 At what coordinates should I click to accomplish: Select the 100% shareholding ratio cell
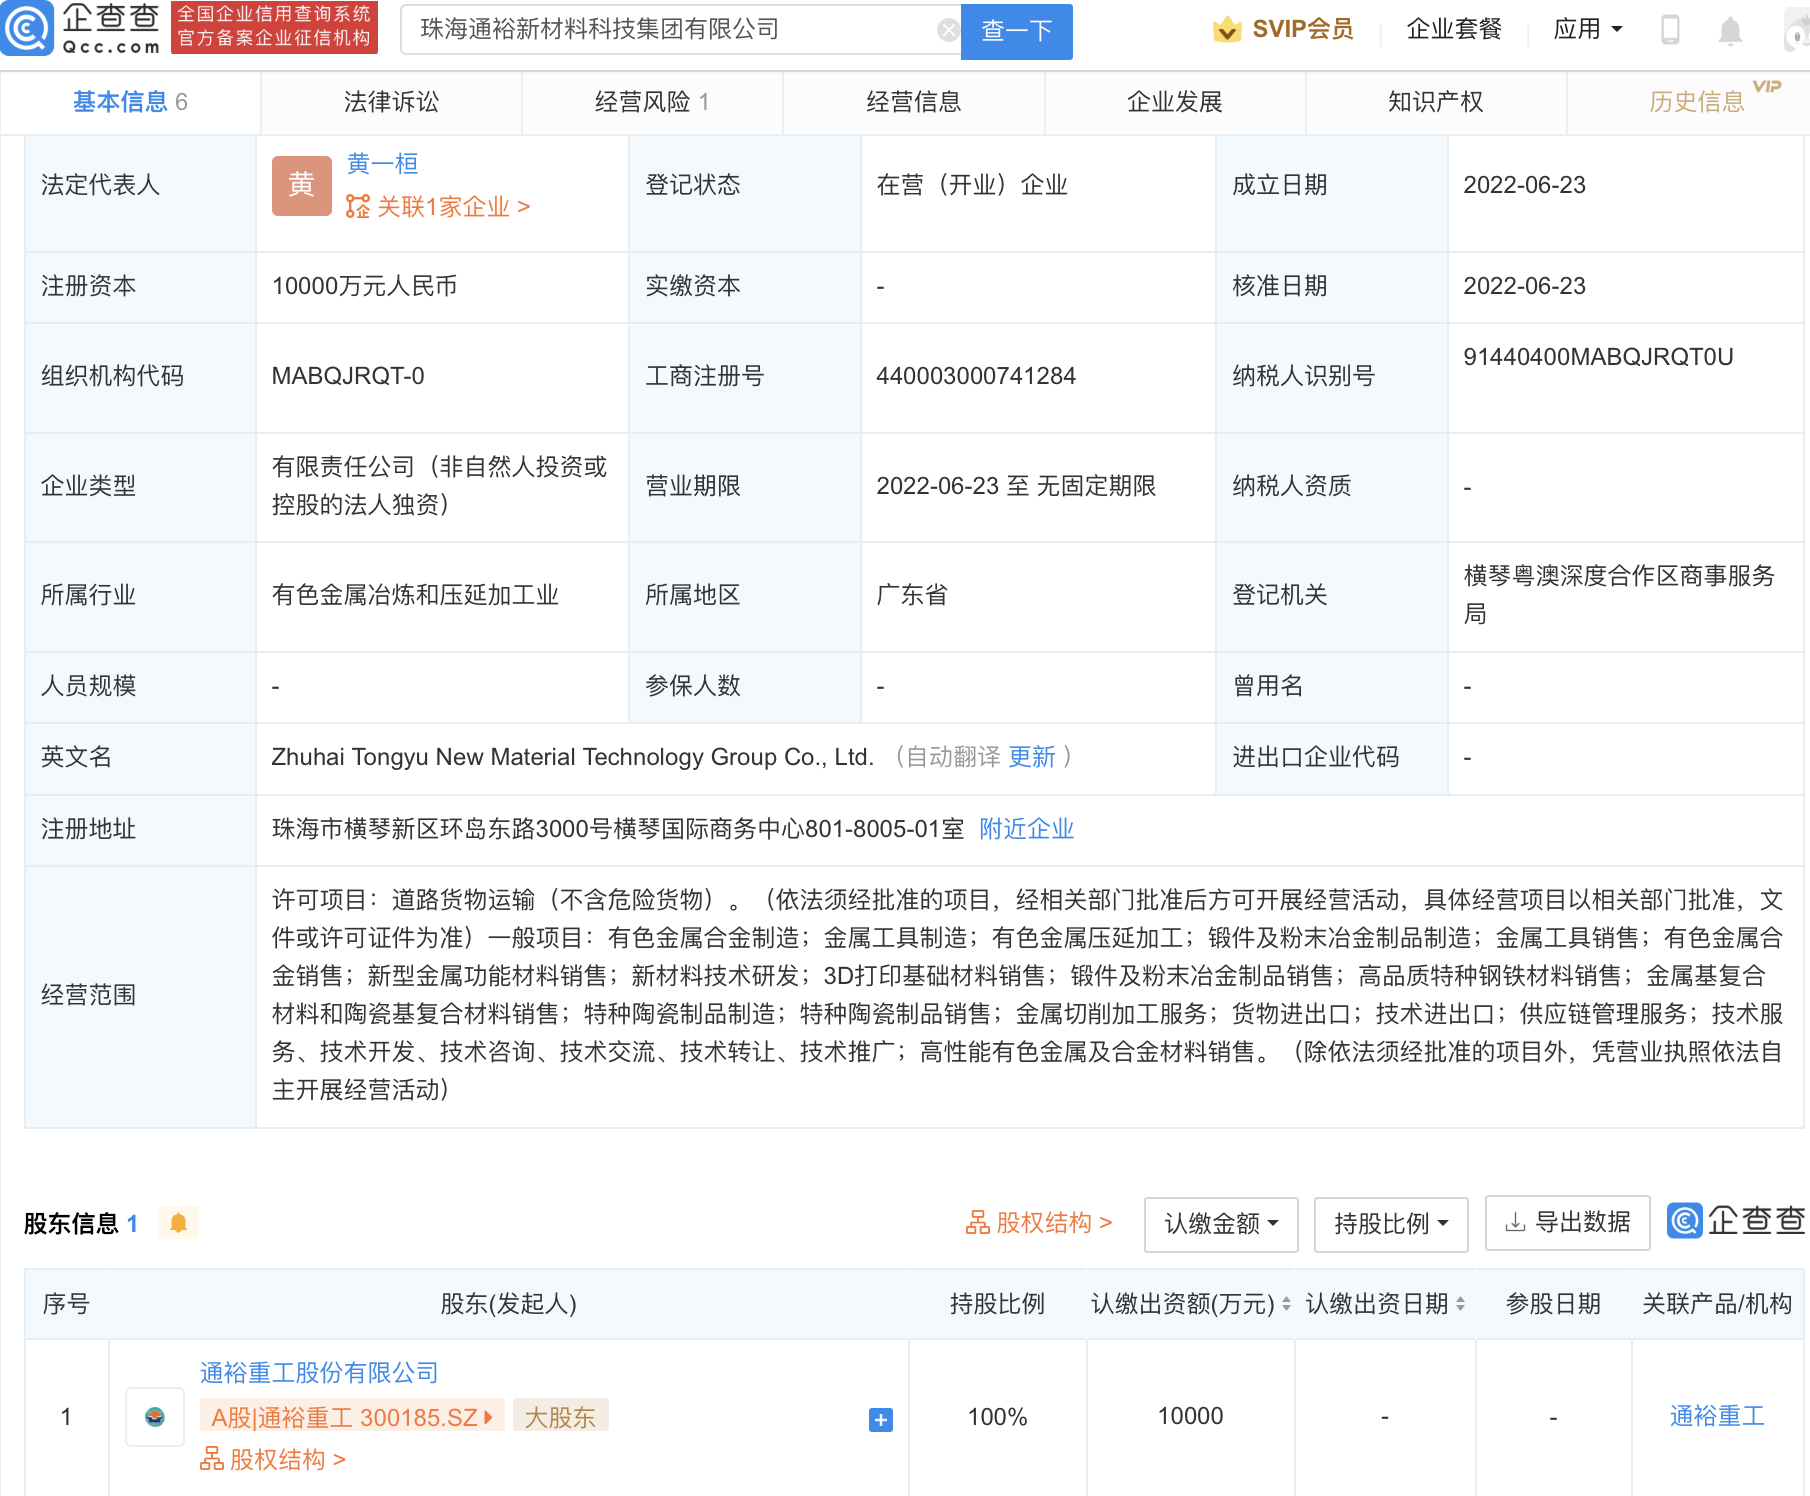click(x=997, y=1417)
